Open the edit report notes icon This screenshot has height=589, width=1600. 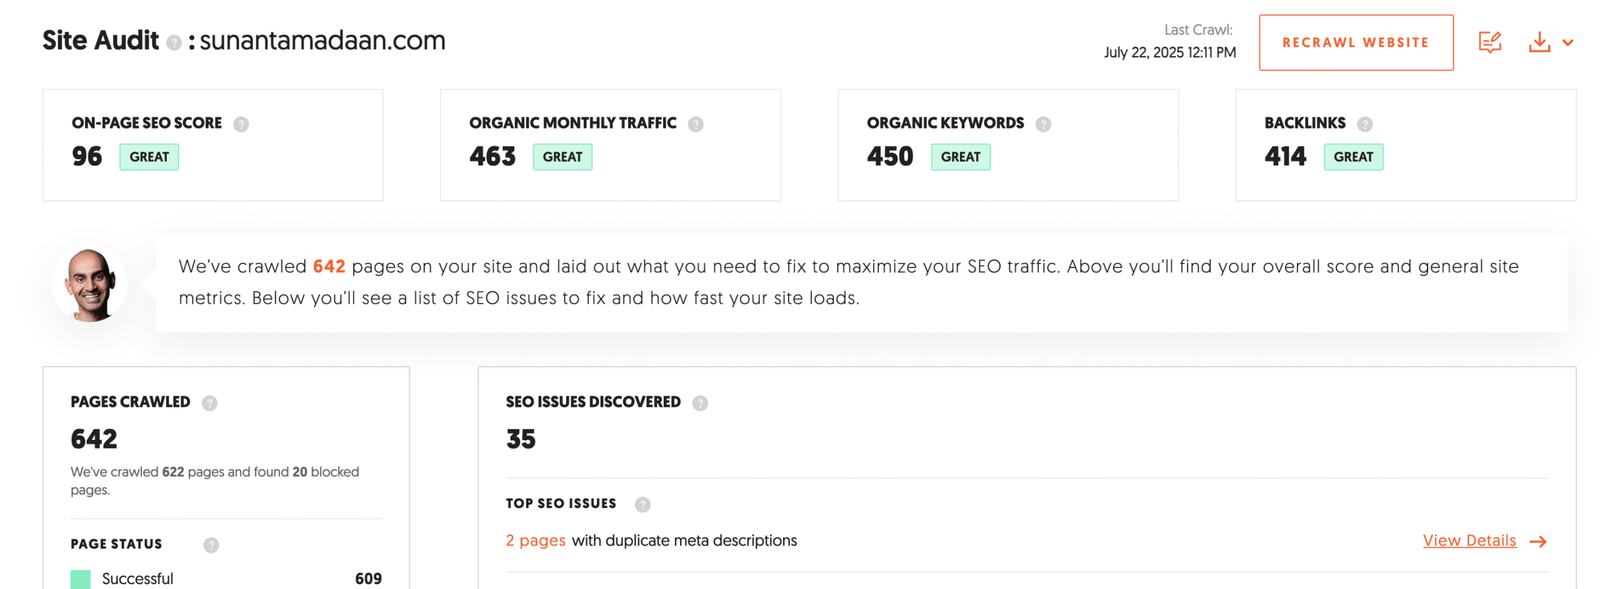pos(1490,42)
